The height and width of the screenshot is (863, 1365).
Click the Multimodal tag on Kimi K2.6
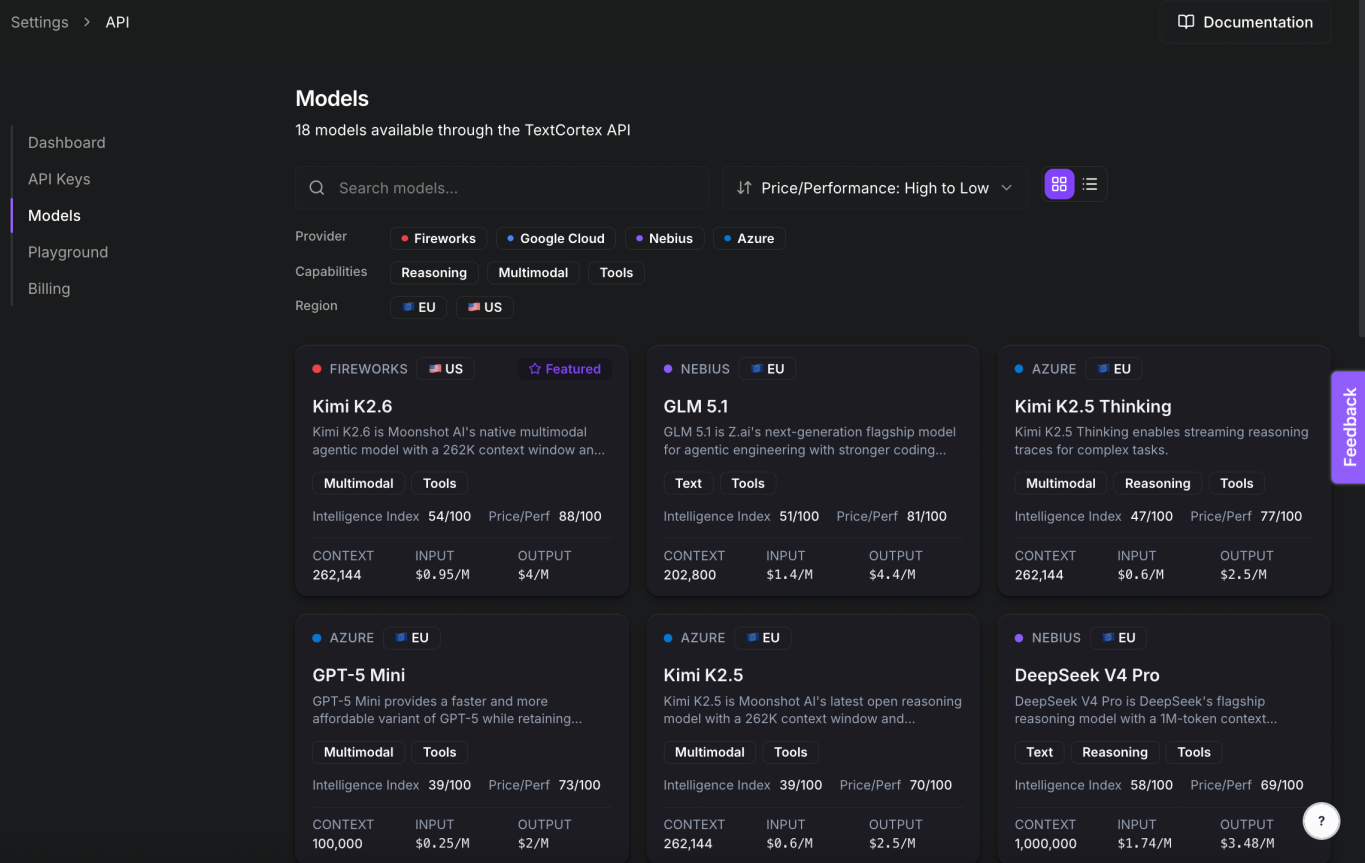point(359,483)
